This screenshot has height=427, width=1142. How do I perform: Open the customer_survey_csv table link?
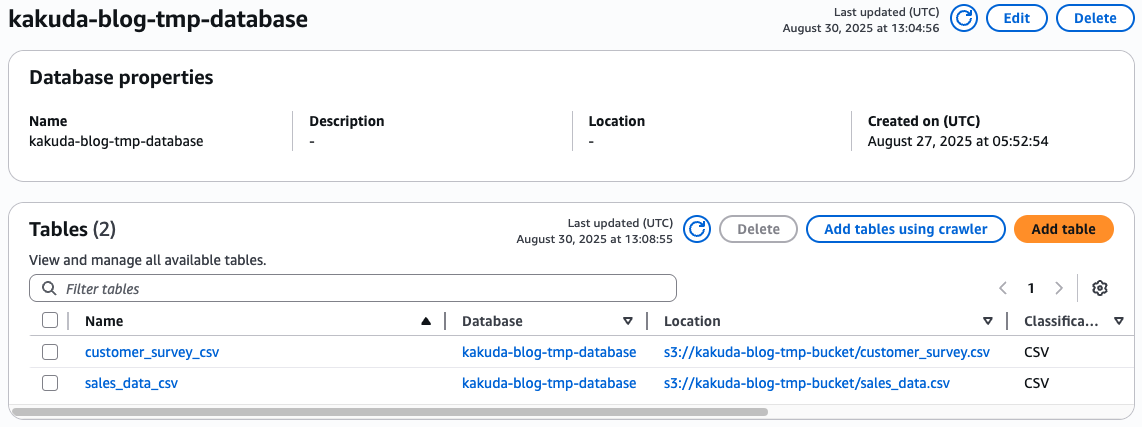tap(151, 352)
